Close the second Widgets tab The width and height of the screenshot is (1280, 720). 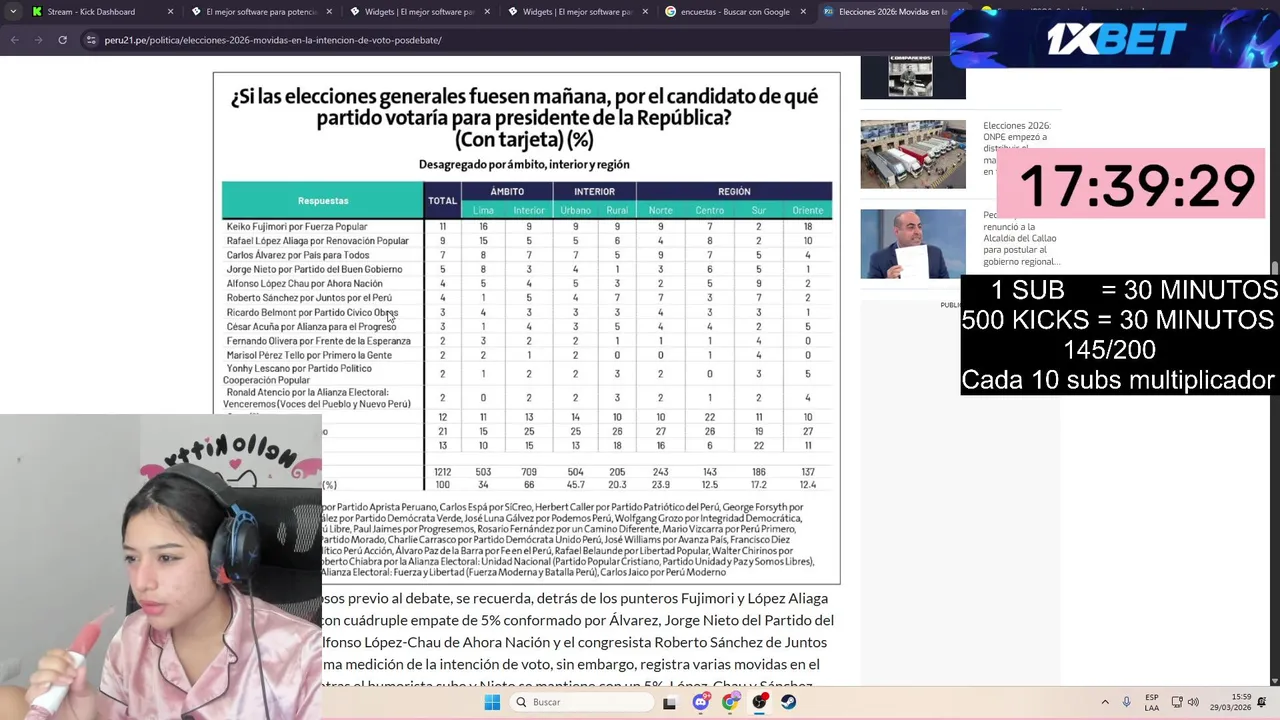(x=645, y=12)
